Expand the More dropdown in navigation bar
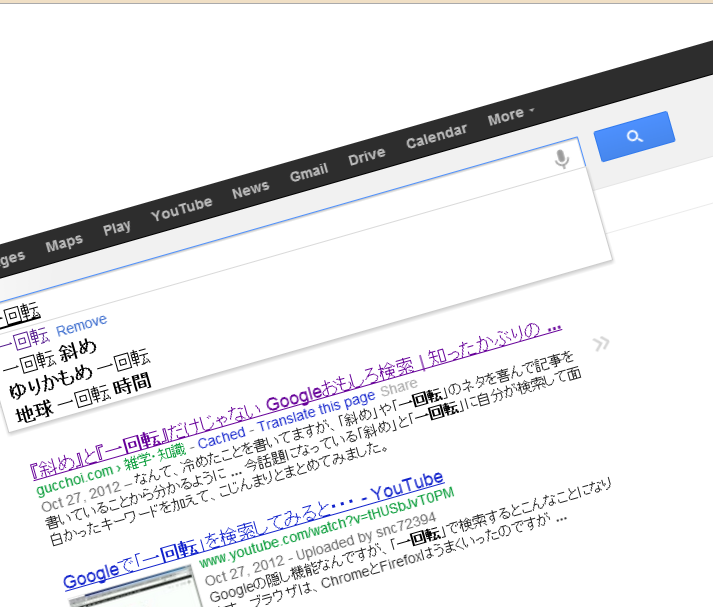The image size is (713, 607). point(511,116)
